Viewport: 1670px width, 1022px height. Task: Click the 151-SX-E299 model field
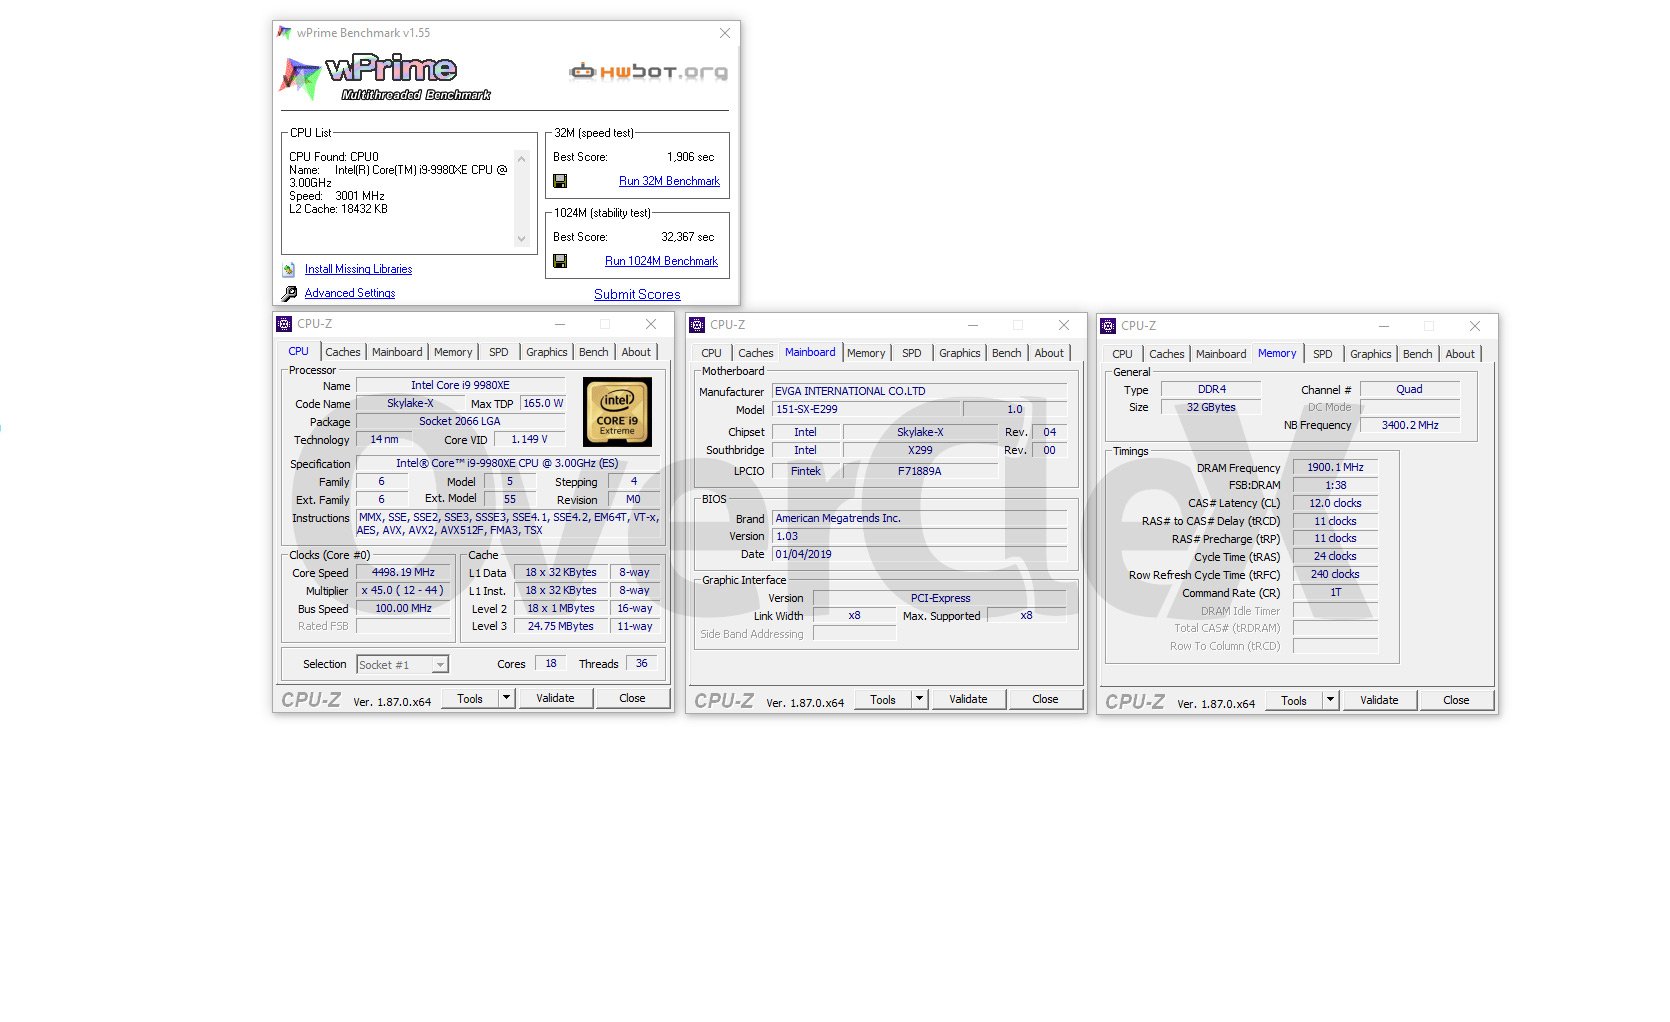866,409
